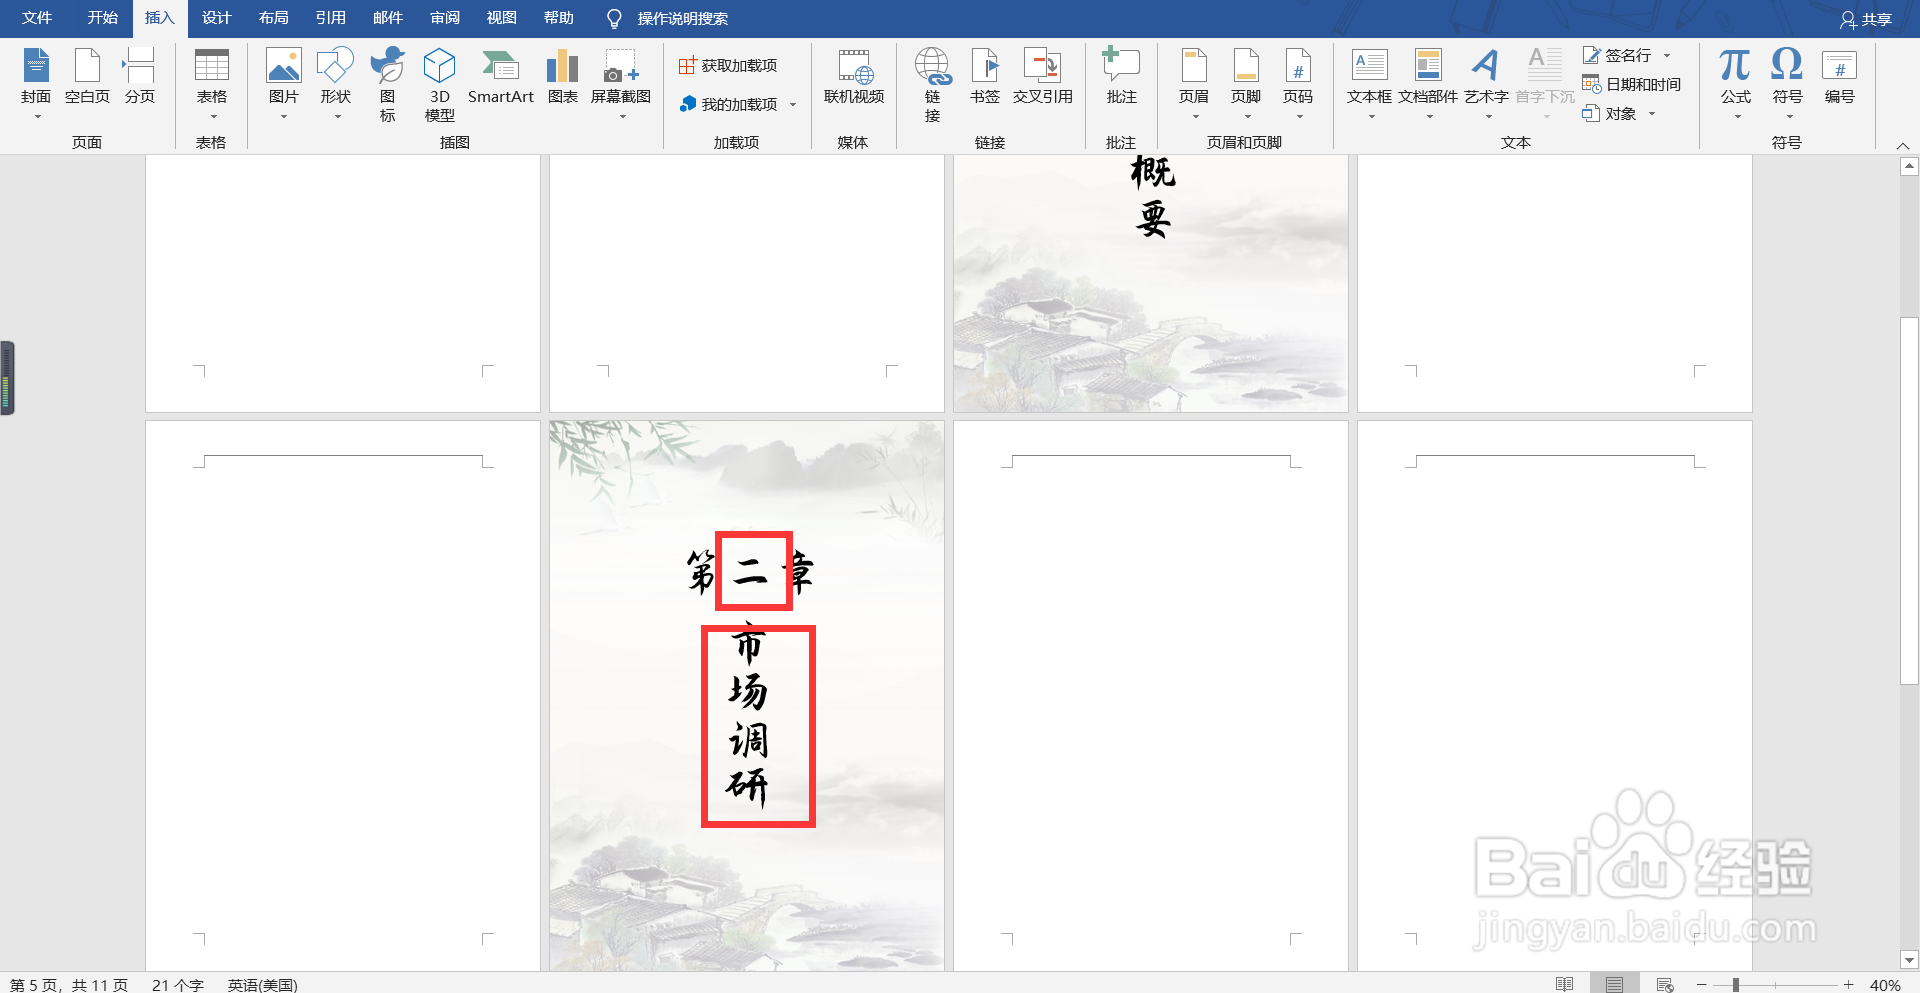
Task: Click the Tell Me search box (操作说明搜索)
Action: [x=682, y=19]
